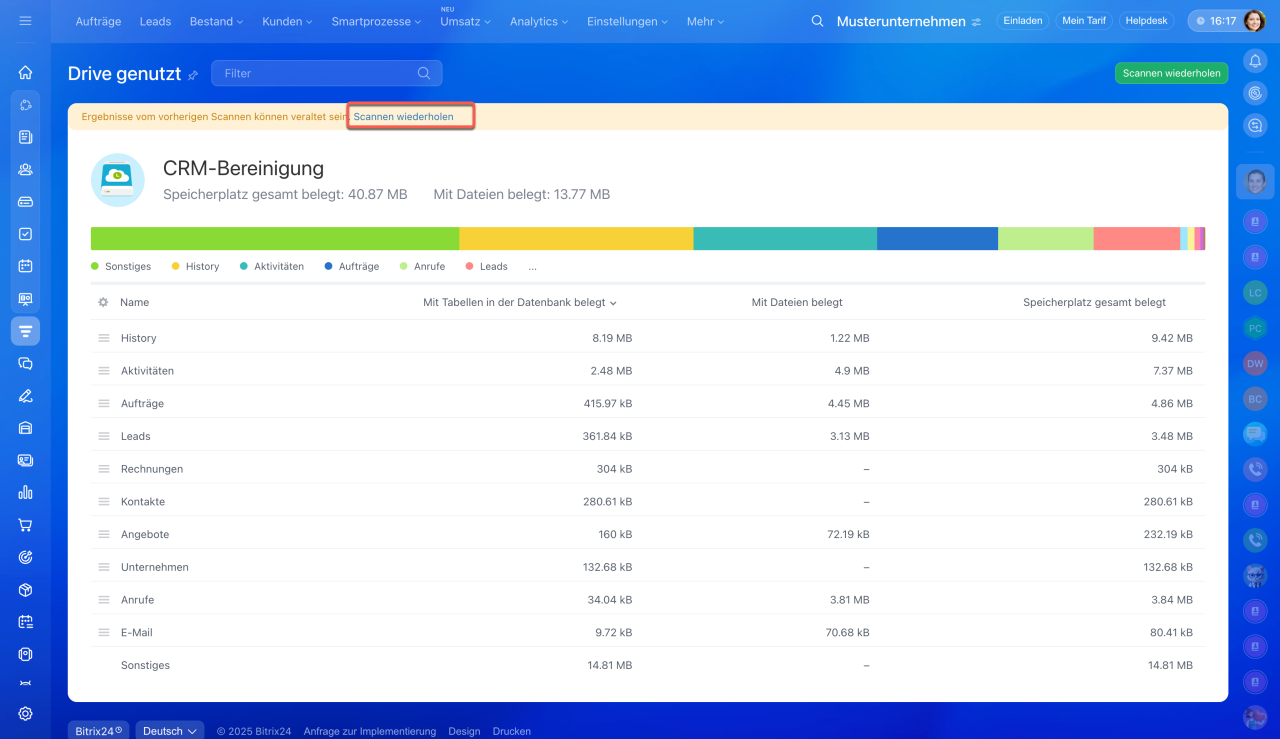Open the Deutsch language selector

[x=169, y=731]
